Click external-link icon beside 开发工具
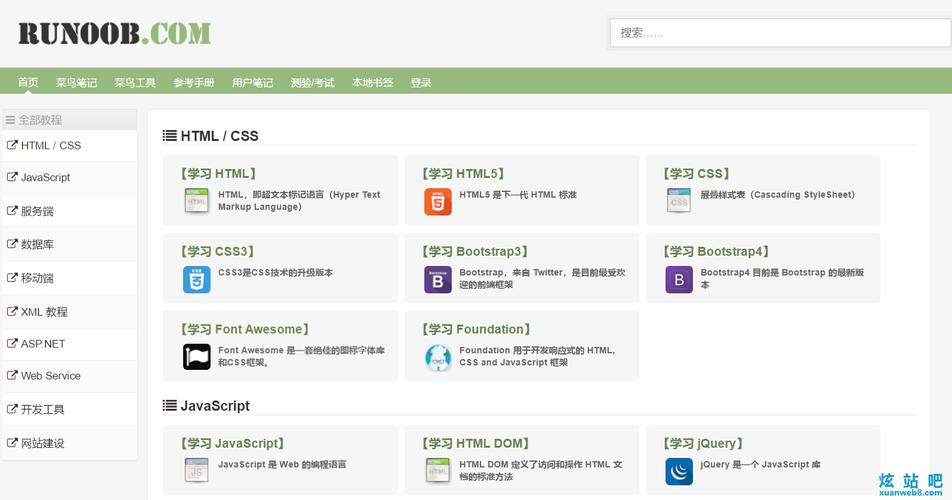The width and height of the screenshot is (952, 500). click(x=12, y=409)
